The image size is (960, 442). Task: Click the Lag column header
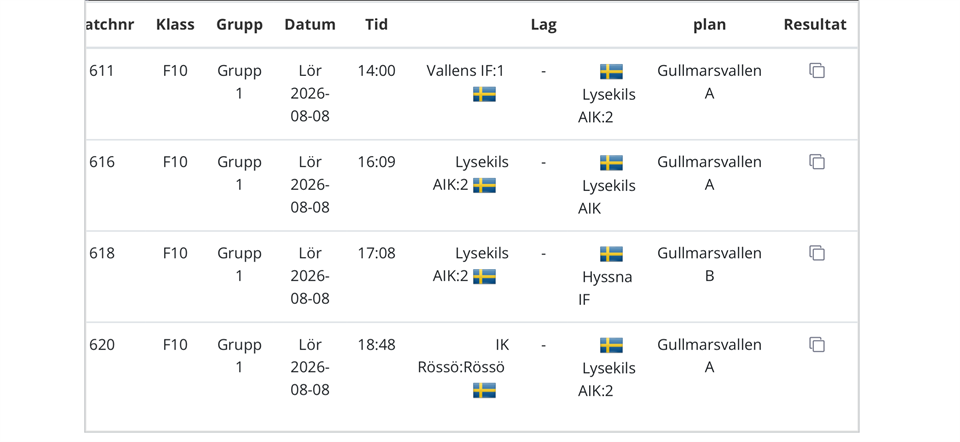tap(544, 24)
